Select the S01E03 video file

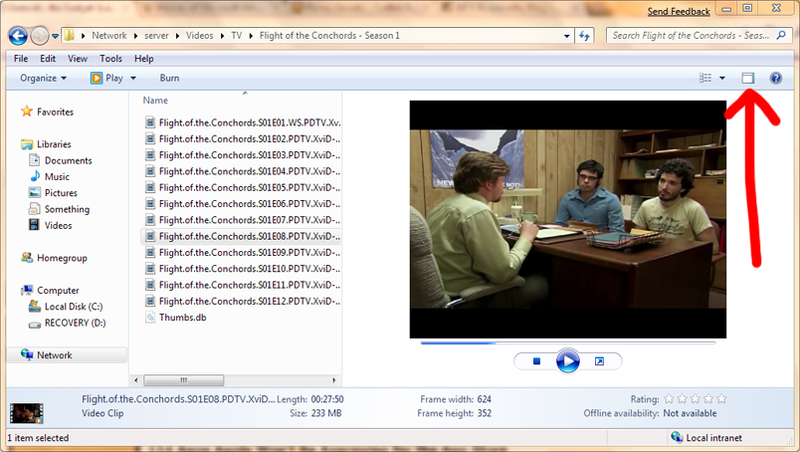(x=242, y=155)
